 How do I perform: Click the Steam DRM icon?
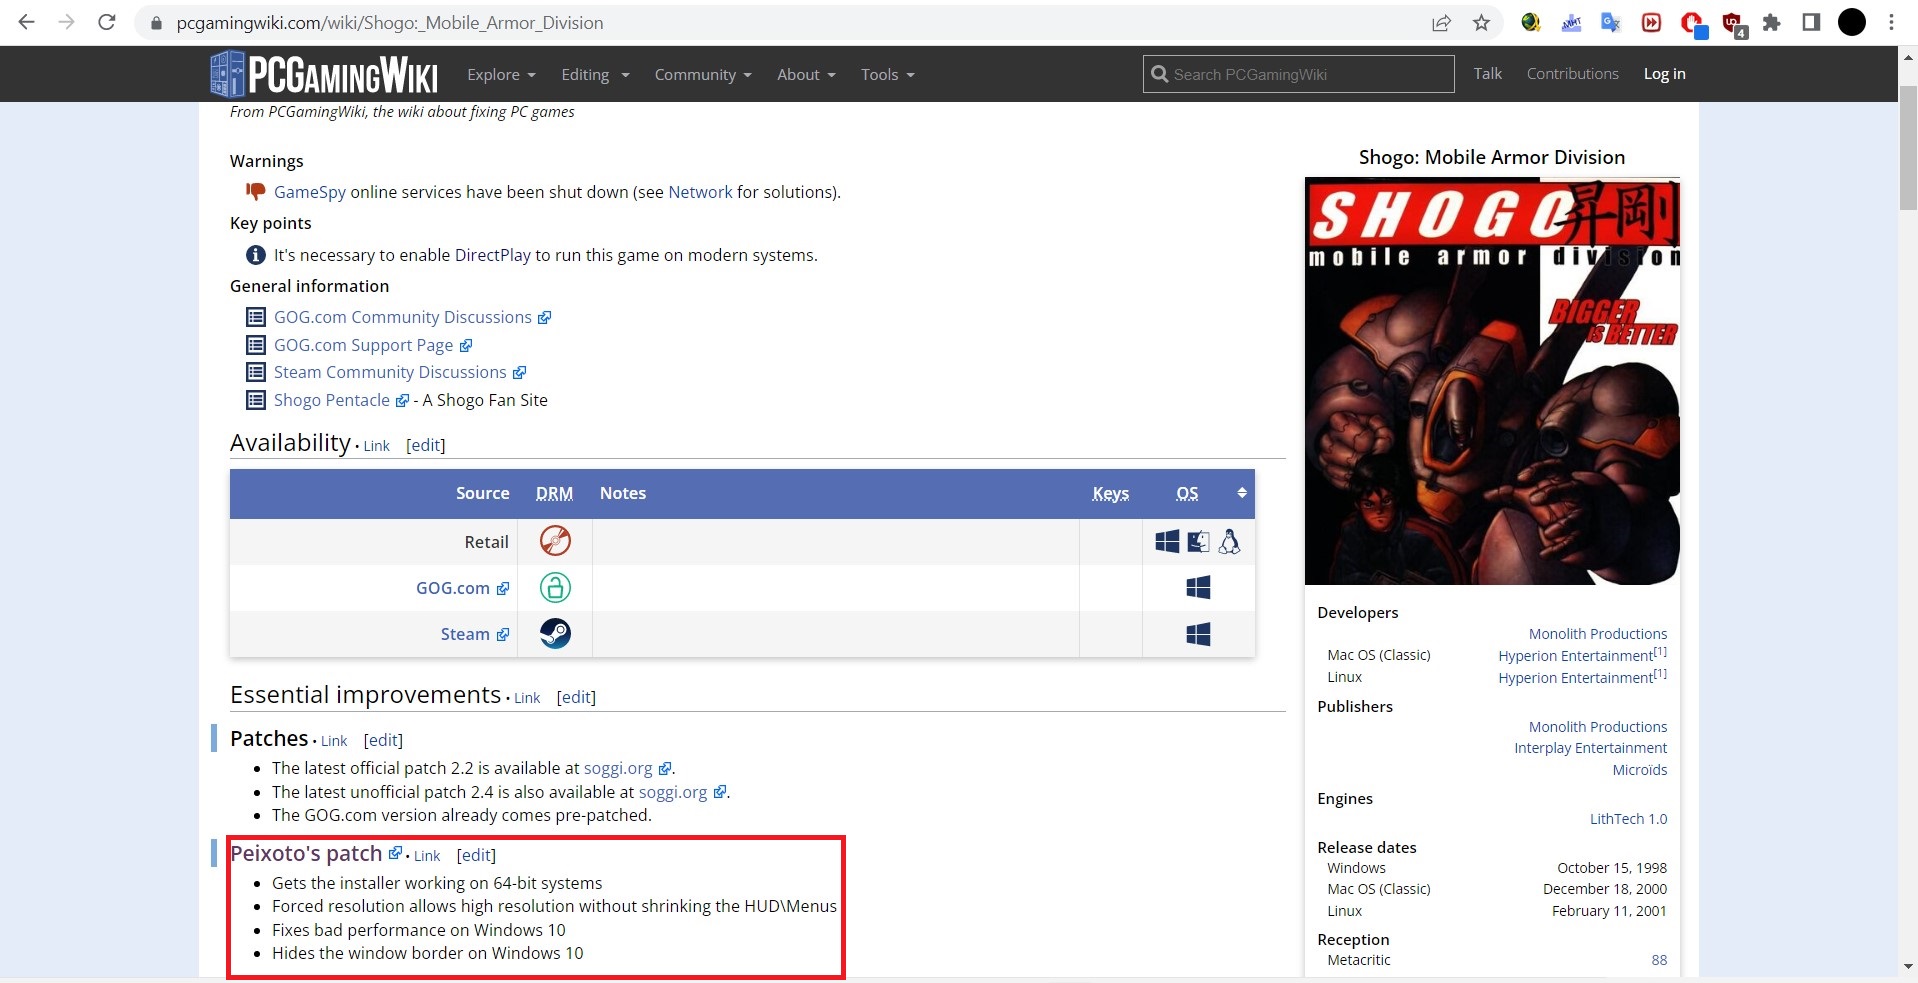555,633
